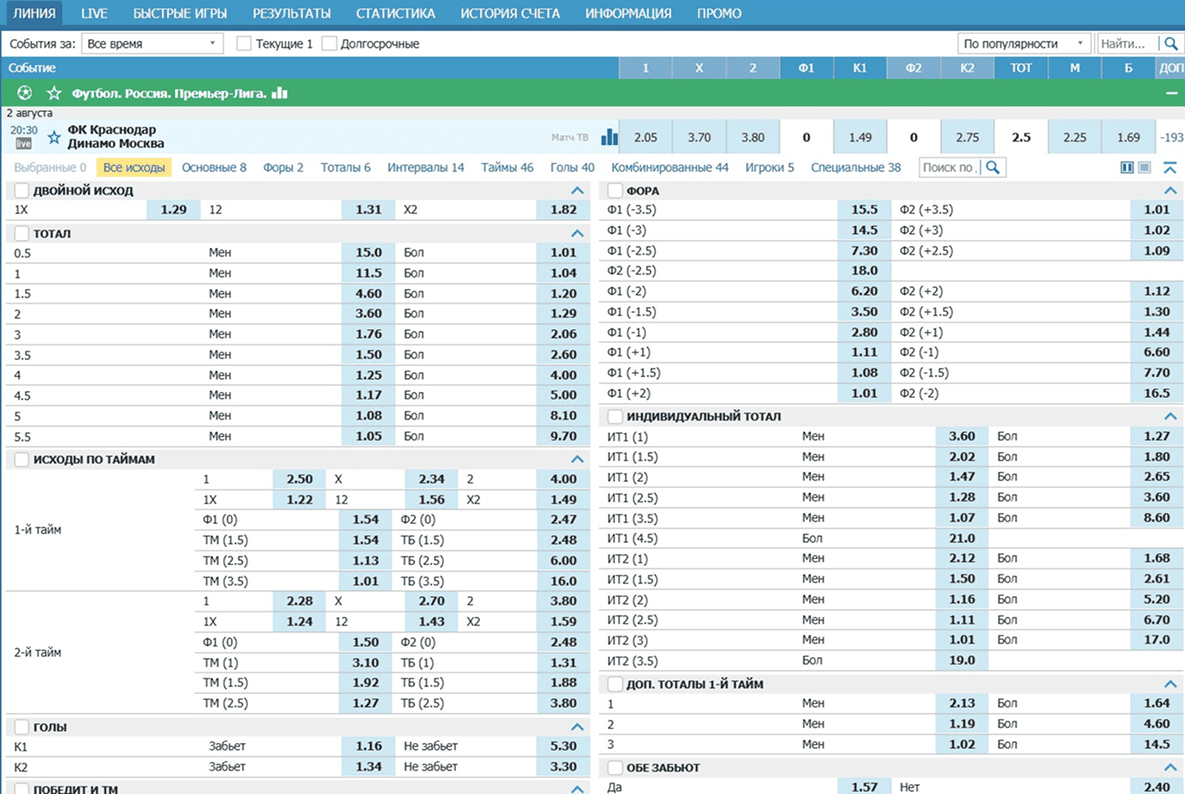This screenshot has height=794, width=1185.
Task: Open league statistics chart icon in green header
Action: pos(280,93)
